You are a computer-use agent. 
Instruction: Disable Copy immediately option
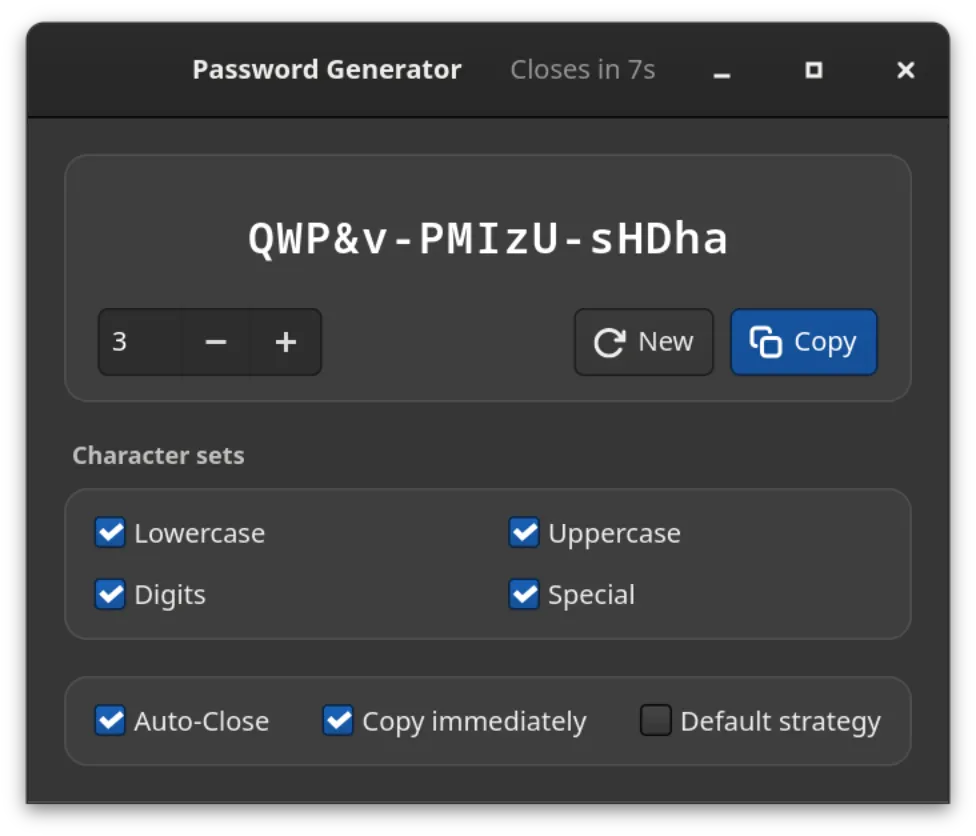(x=338, y=721)
